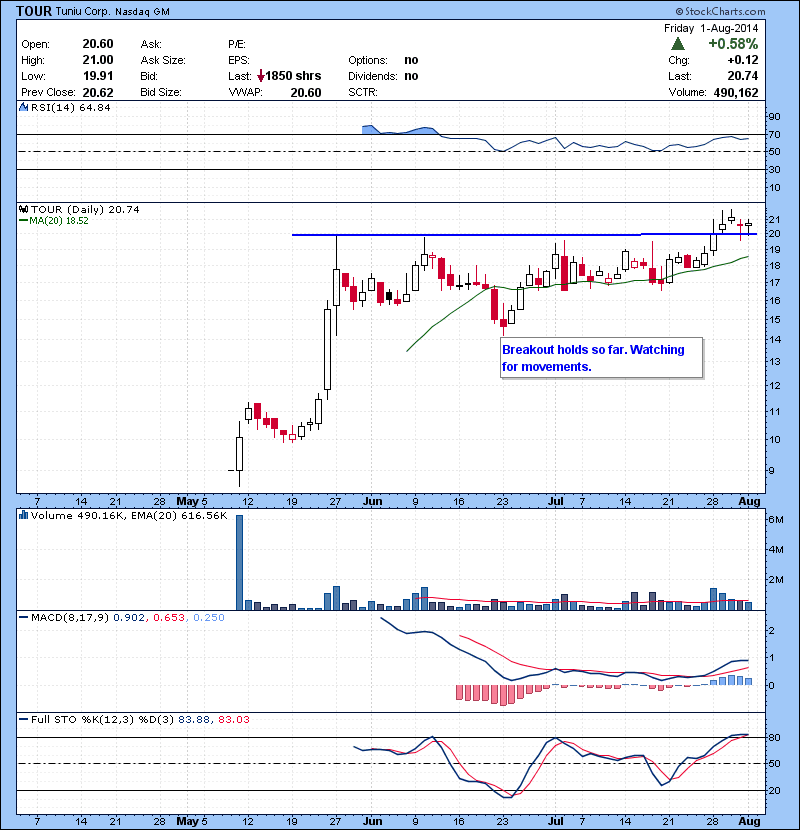Click the MACD signal value 0.653
Image resolution: width=800 pixels, height=830 pixels.
169,617
